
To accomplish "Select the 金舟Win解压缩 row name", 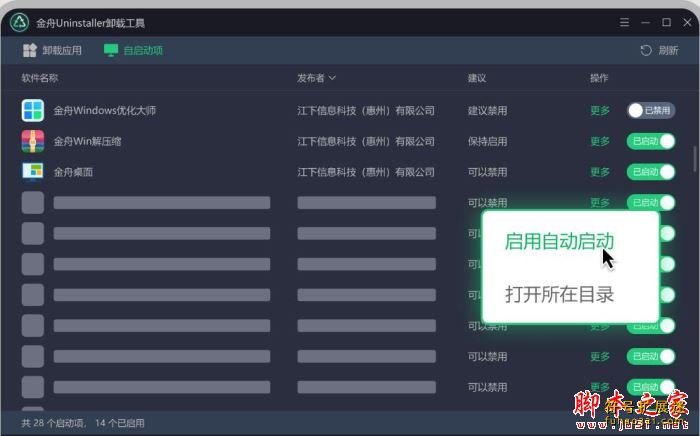I will (x=87, y=141).
